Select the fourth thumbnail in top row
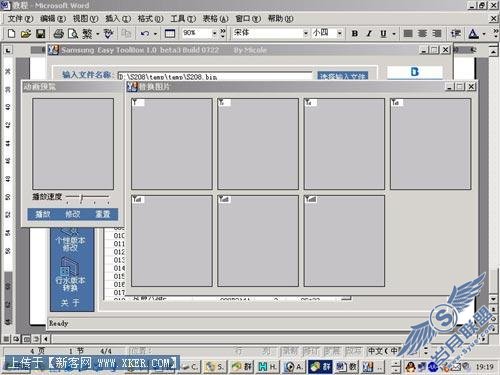This screenshot has width=500, height=375. (431, 144)
